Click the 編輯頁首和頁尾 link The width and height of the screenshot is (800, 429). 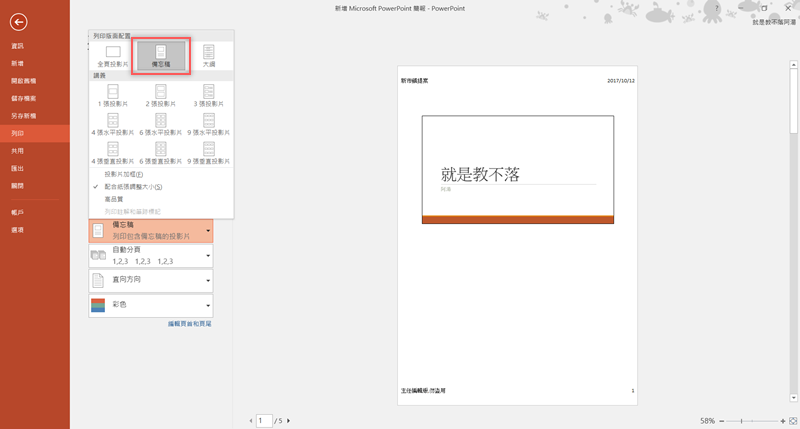coord(189,324)
